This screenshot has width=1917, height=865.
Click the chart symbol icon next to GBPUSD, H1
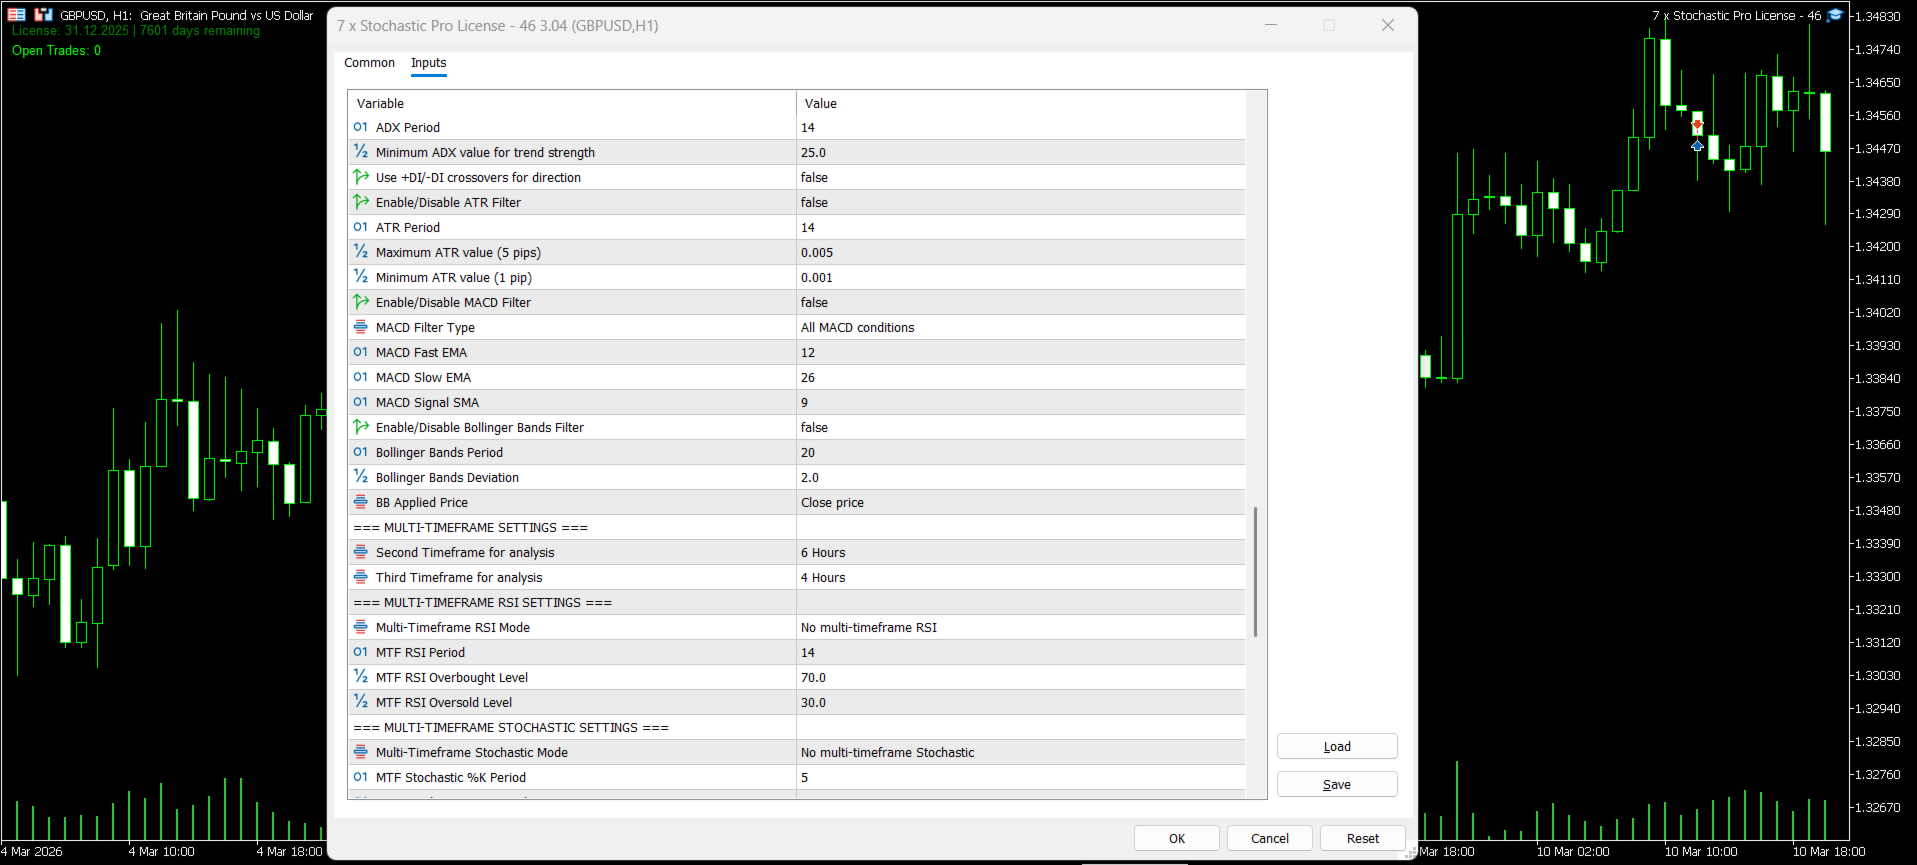pyautogui.click(x=43, y=15)
